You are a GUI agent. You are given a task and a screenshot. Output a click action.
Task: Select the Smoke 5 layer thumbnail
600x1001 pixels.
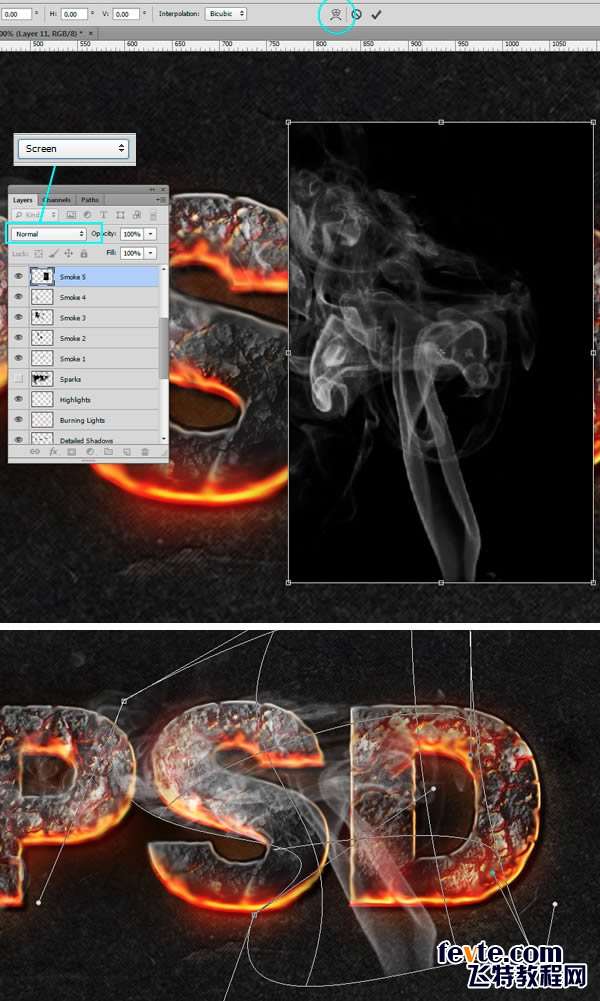42,276
